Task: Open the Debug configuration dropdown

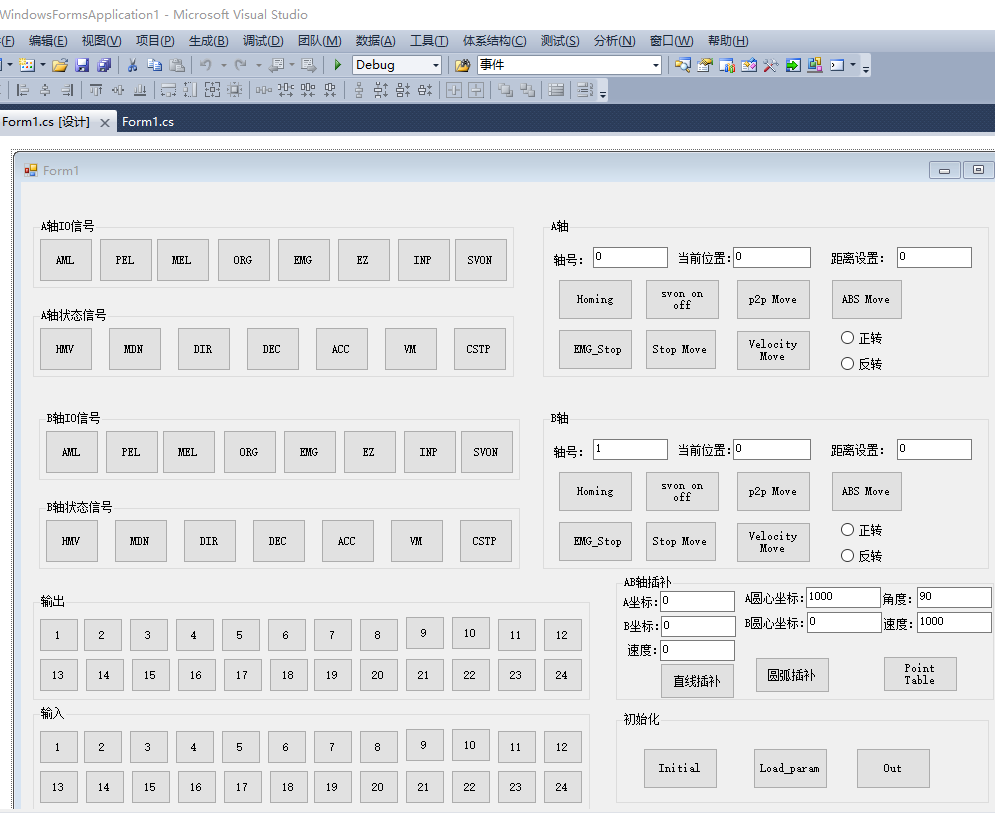Action: (435, 65)
